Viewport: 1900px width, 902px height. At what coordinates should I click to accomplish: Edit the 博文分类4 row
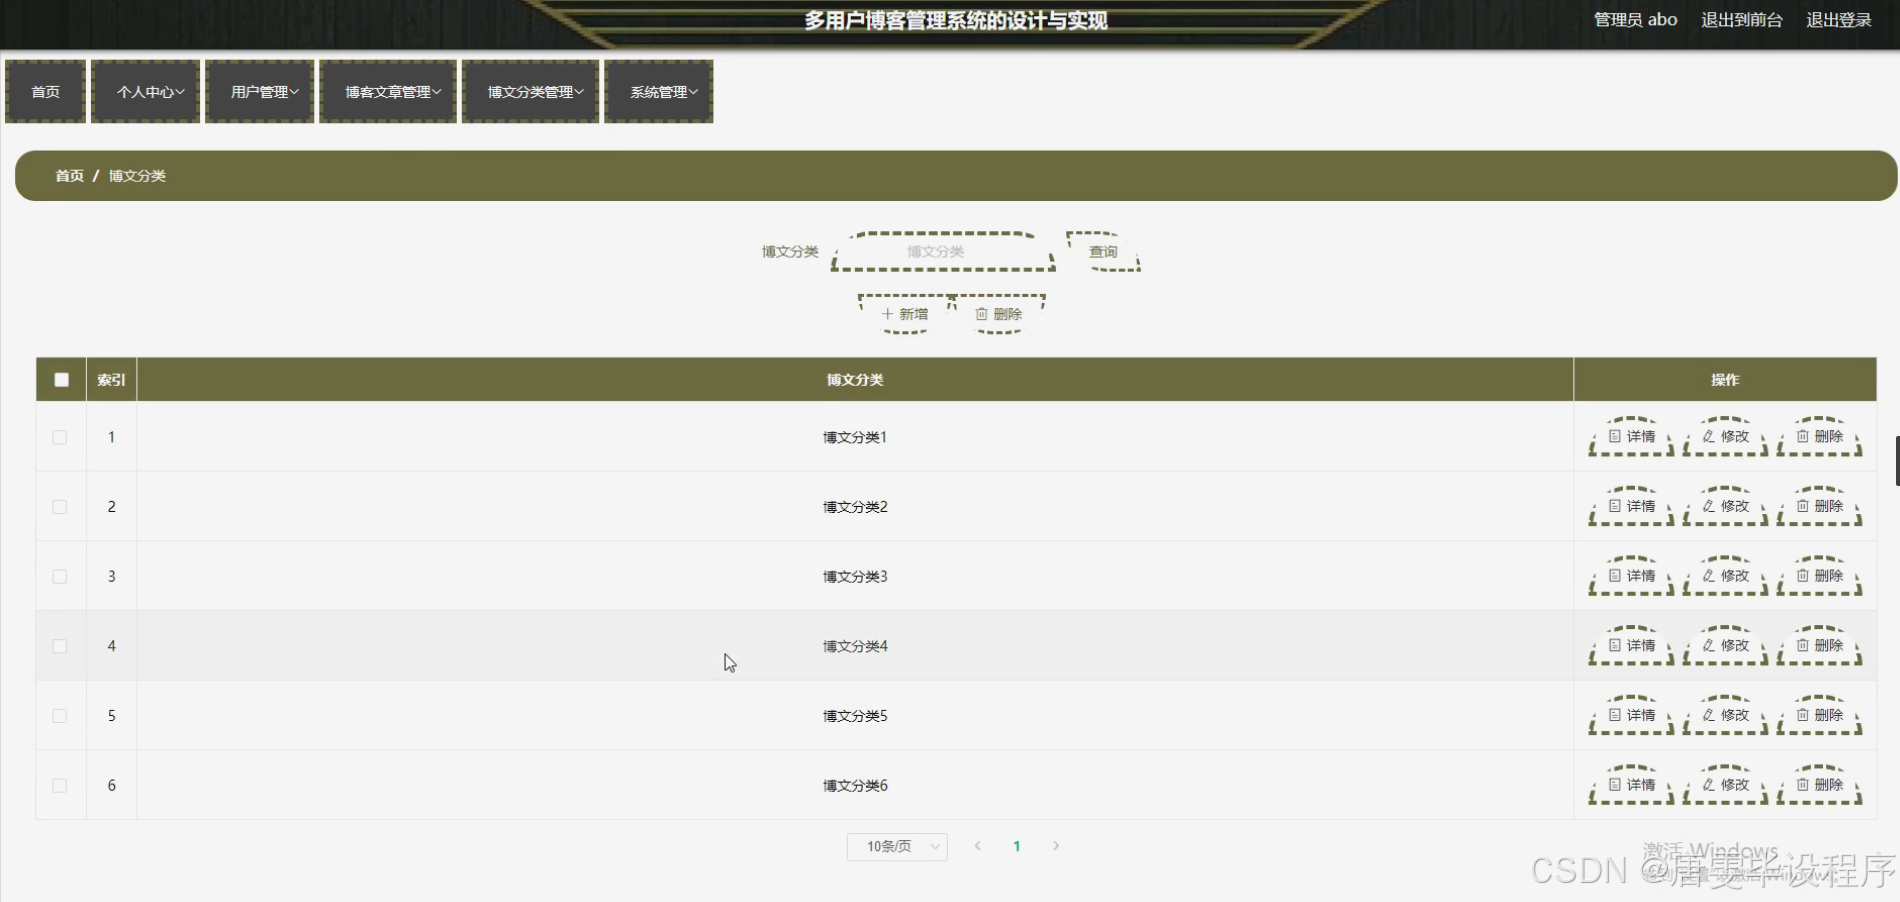(x=1725, y=646)
